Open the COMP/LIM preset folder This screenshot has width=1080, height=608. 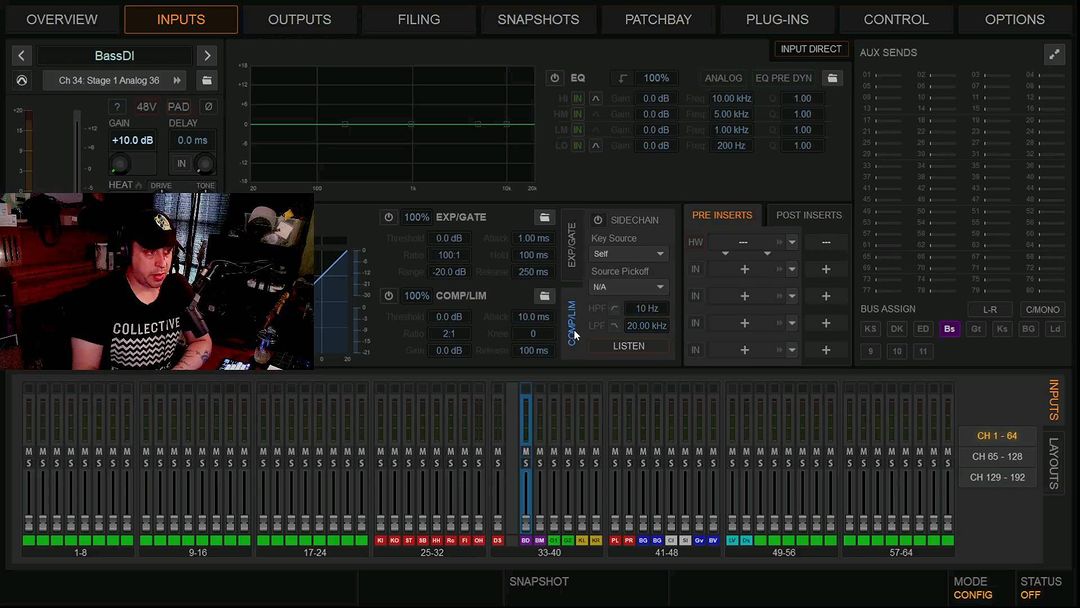click(544, 296)
